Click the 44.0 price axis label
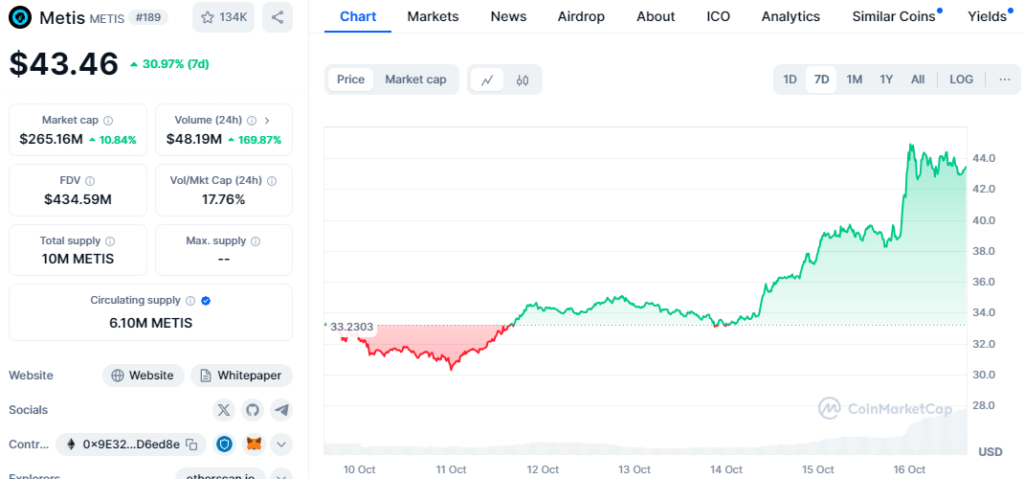 [983, 158]
